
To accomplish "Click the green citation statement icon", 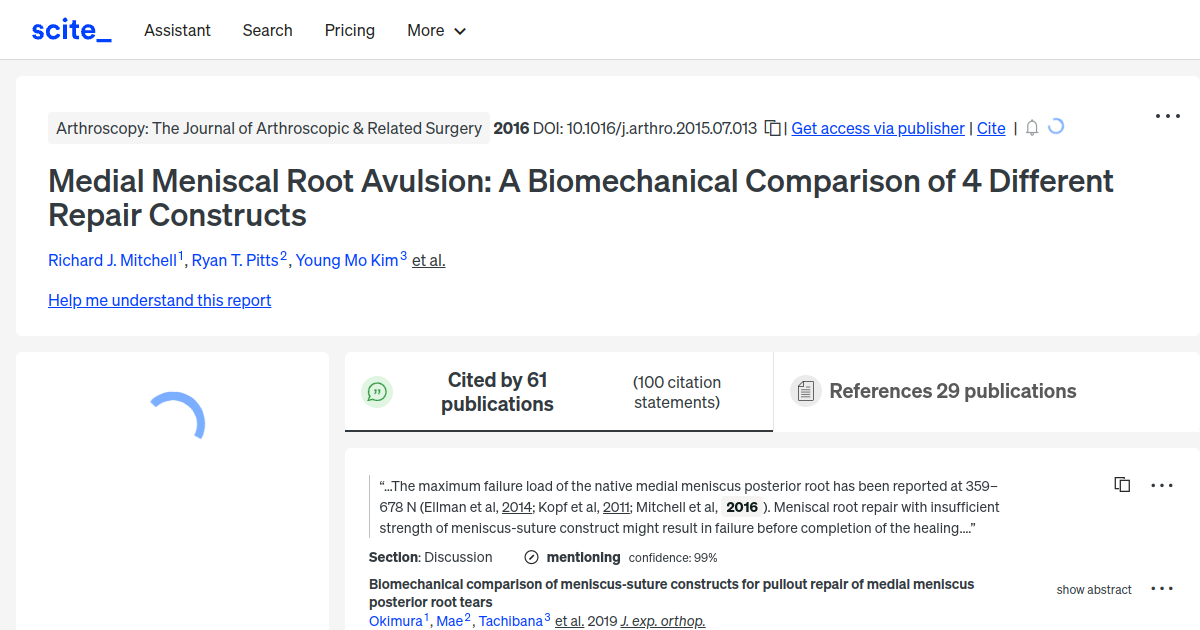I will tap(377, 391).
